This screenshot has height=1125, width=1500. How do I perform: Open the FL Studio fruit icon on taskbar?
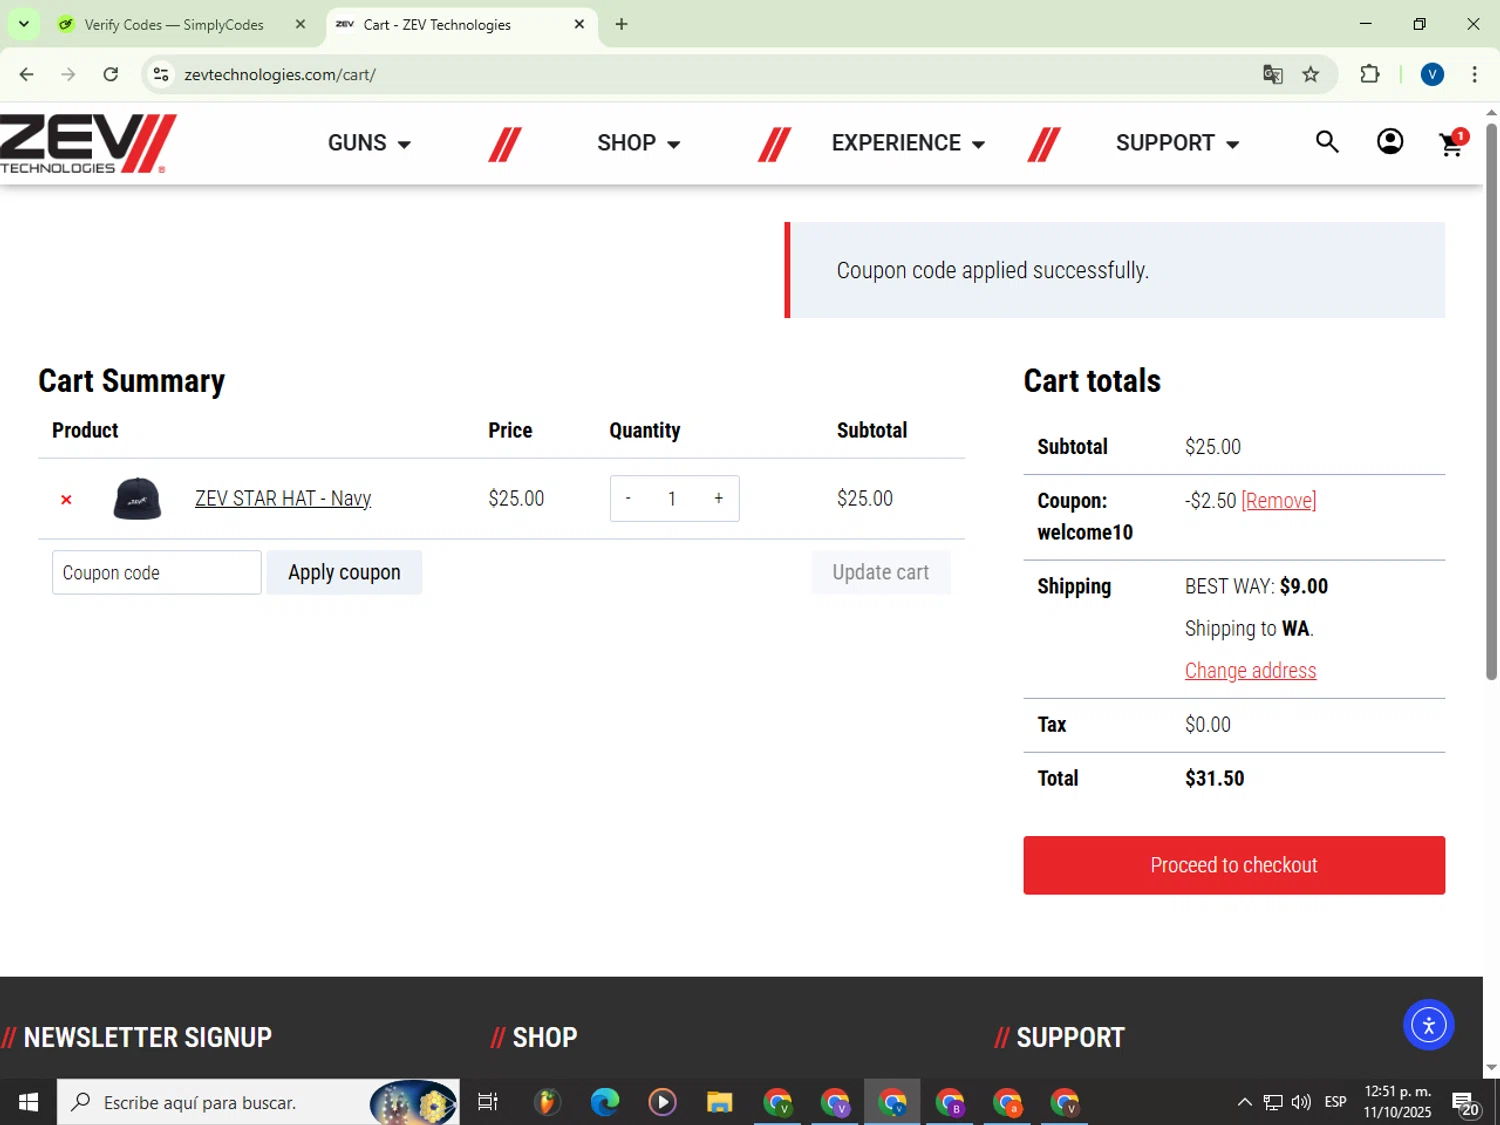(547, 1102)
